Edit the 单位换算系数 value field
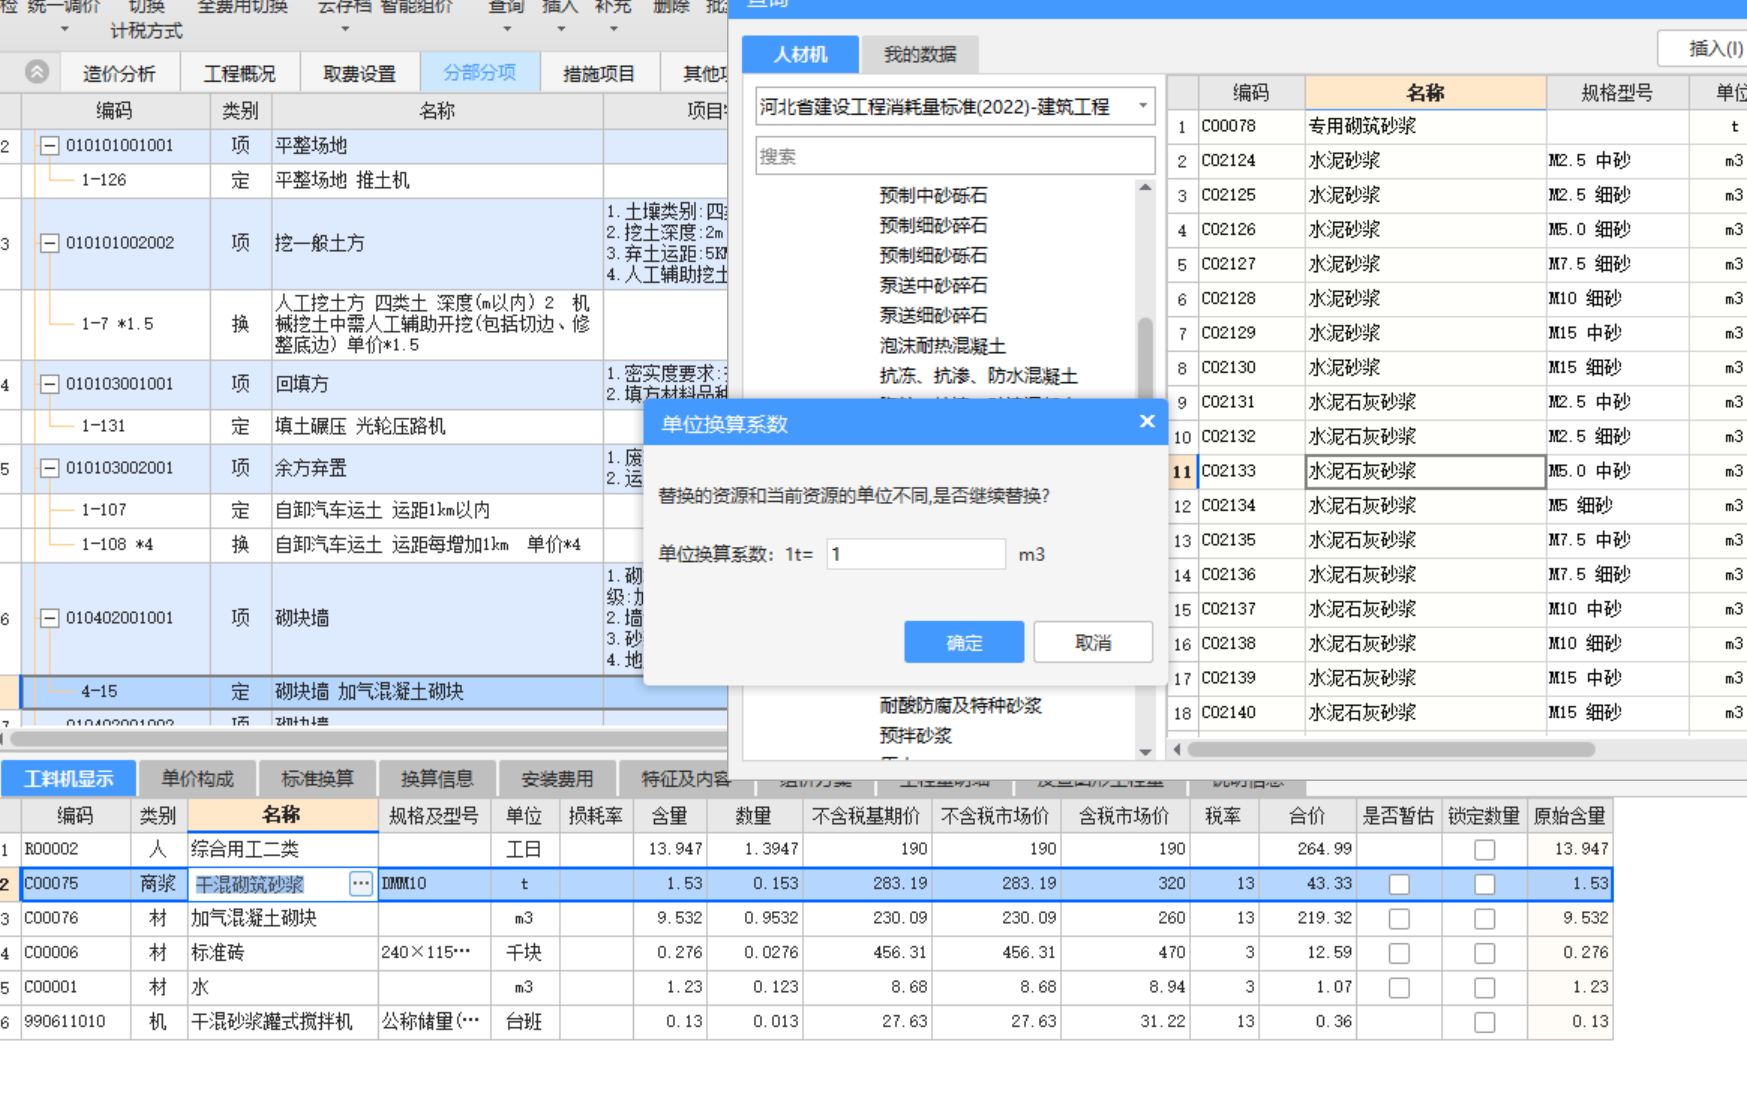The height and width of the screenshot is (1110, 1747). (x=915, y=554)
